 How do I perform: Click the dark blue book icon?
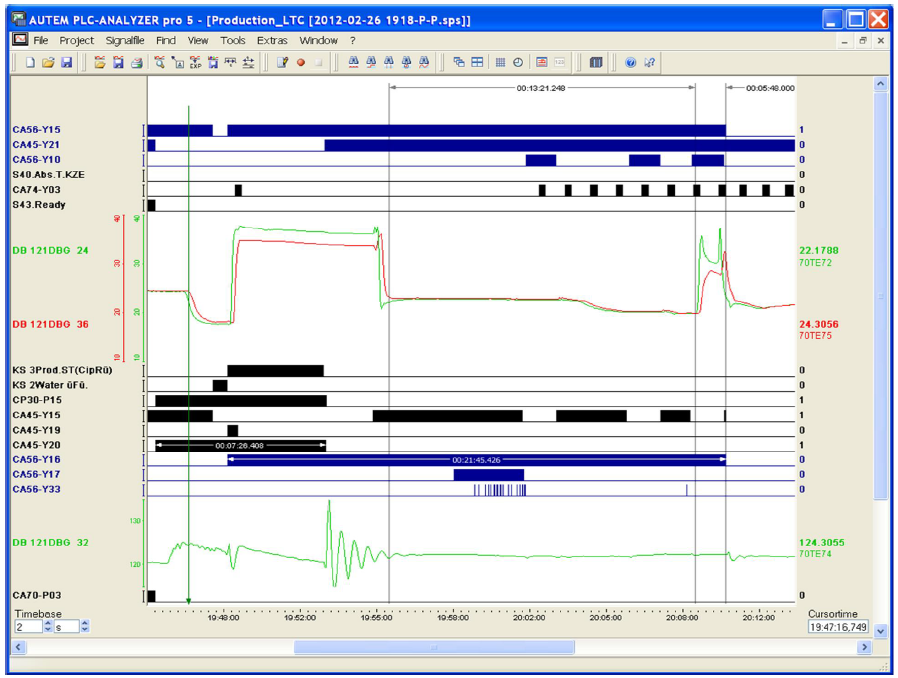pos(596,62)
